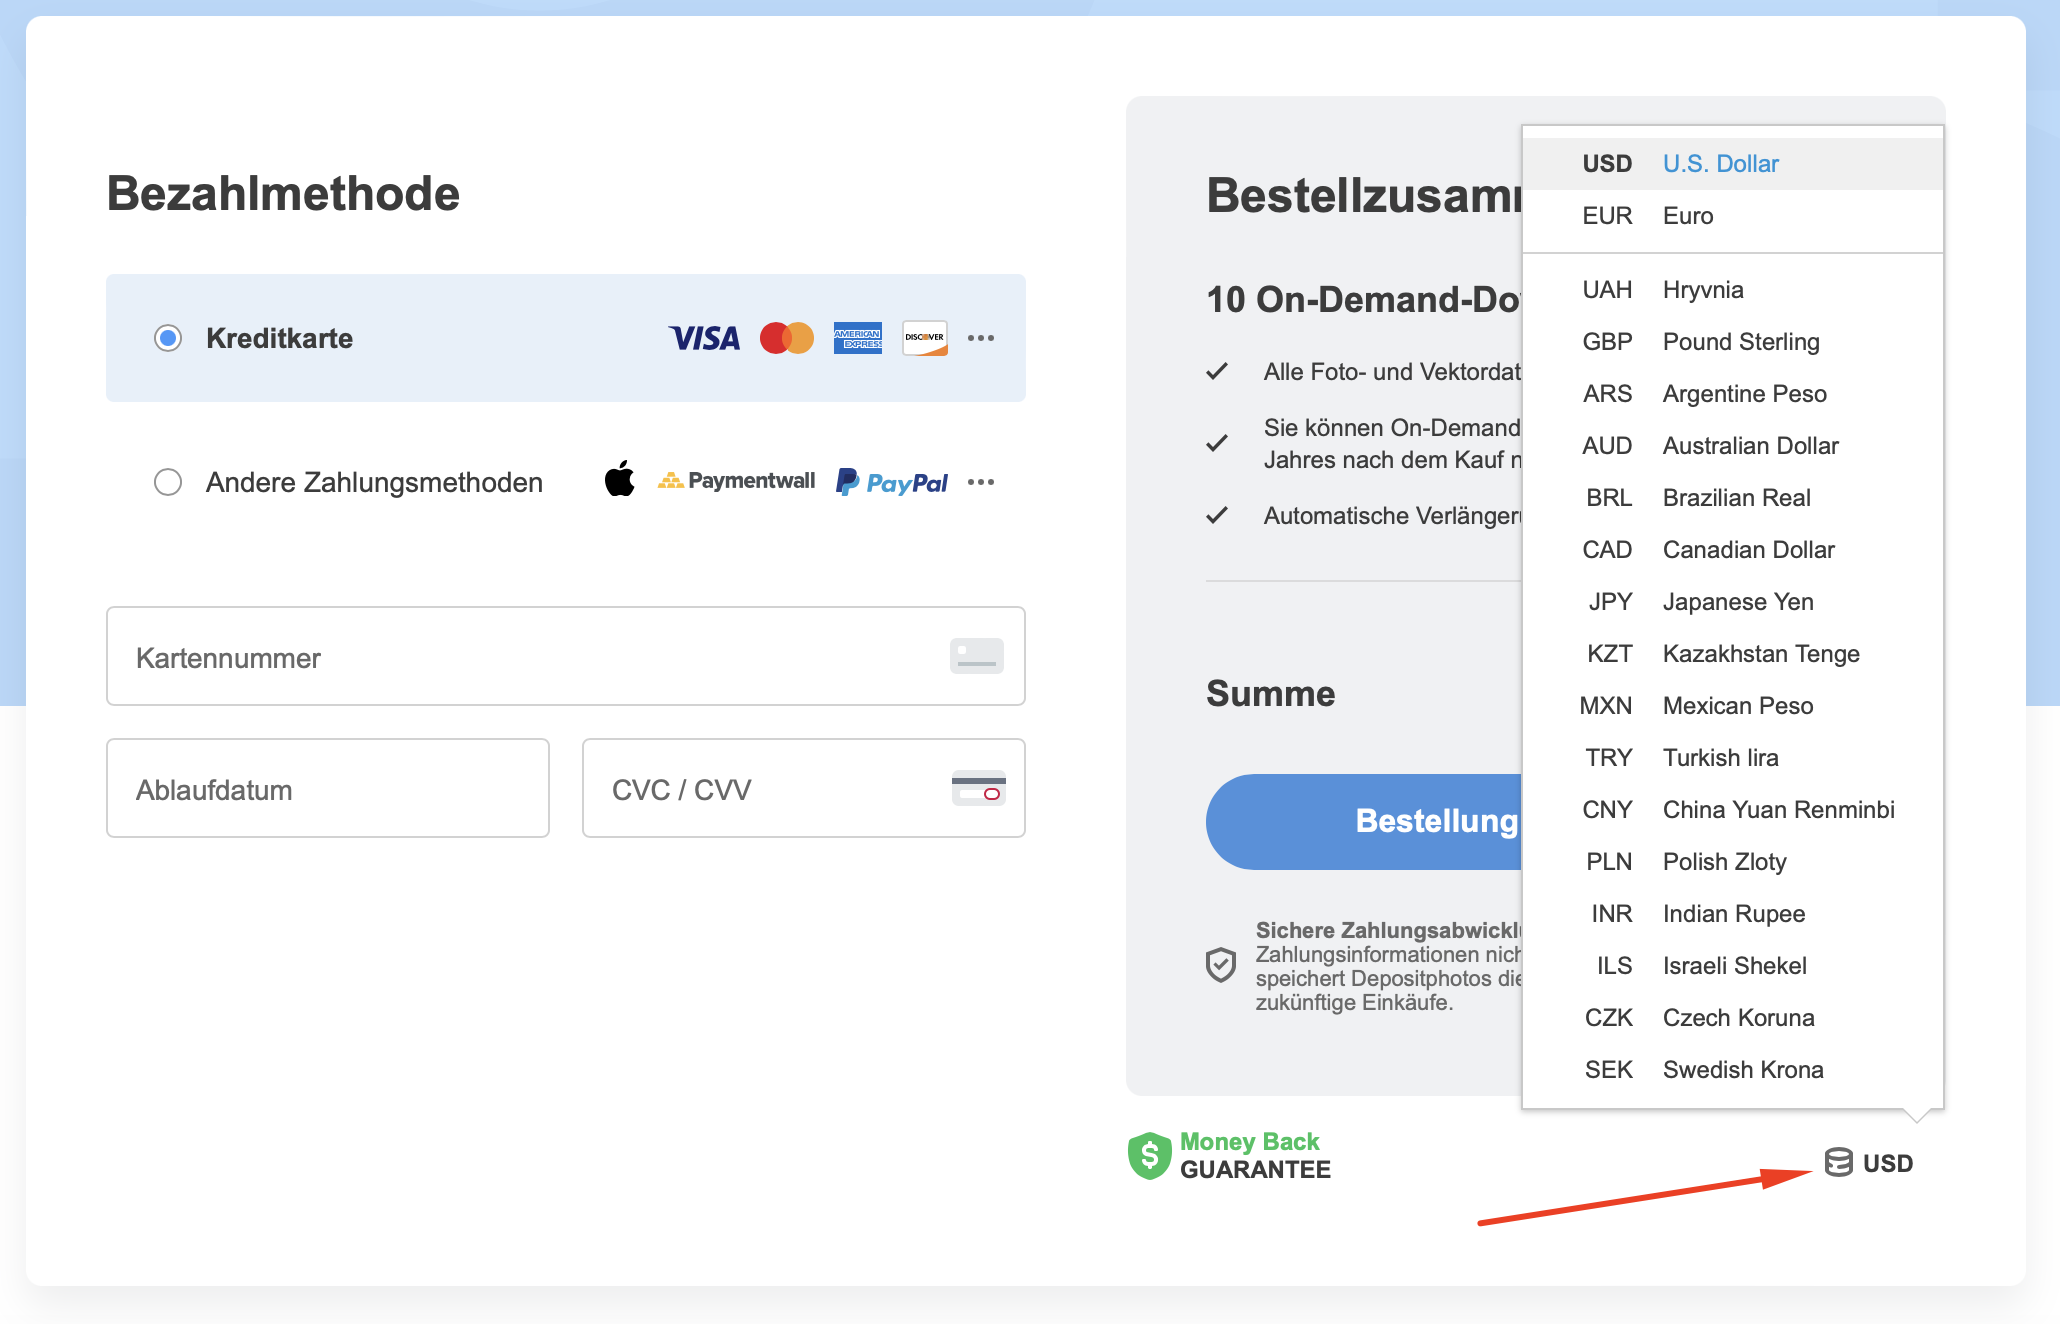
Task: Click the secure payment shield icon
Action: click(x=1221, y=965)
